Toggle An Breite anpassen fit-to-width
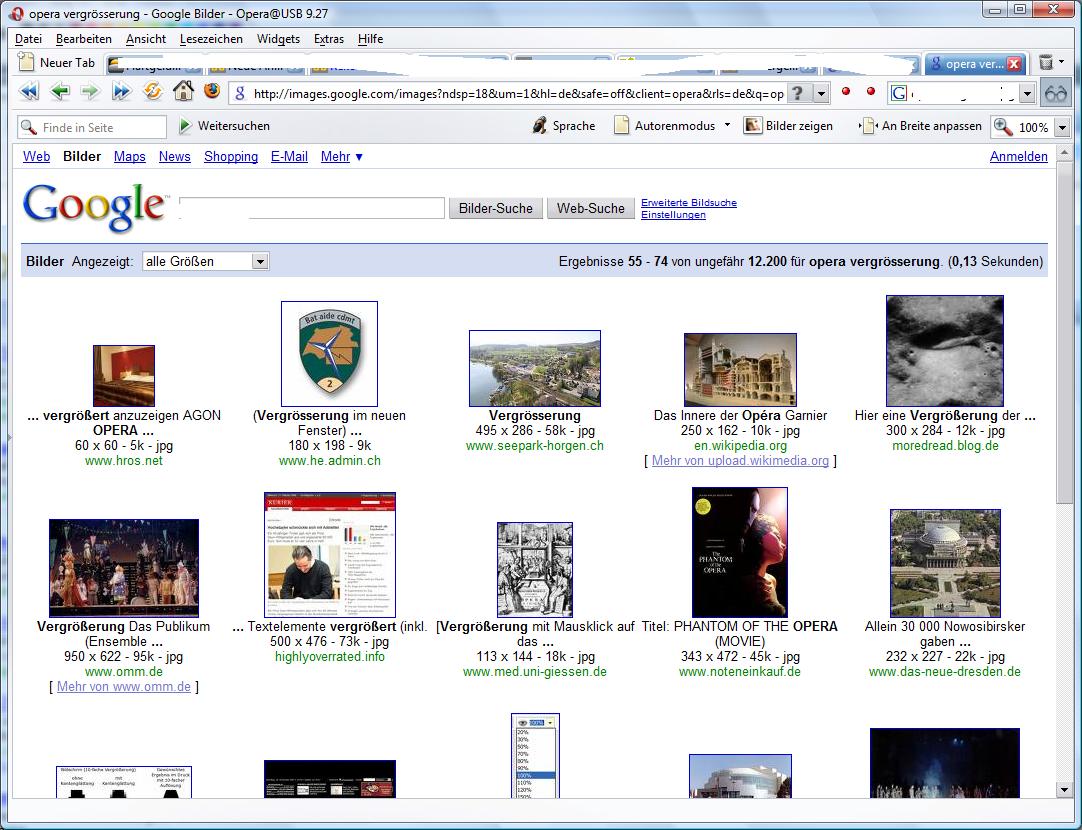The image size is (1082, 830). click(x=921, y=126)
